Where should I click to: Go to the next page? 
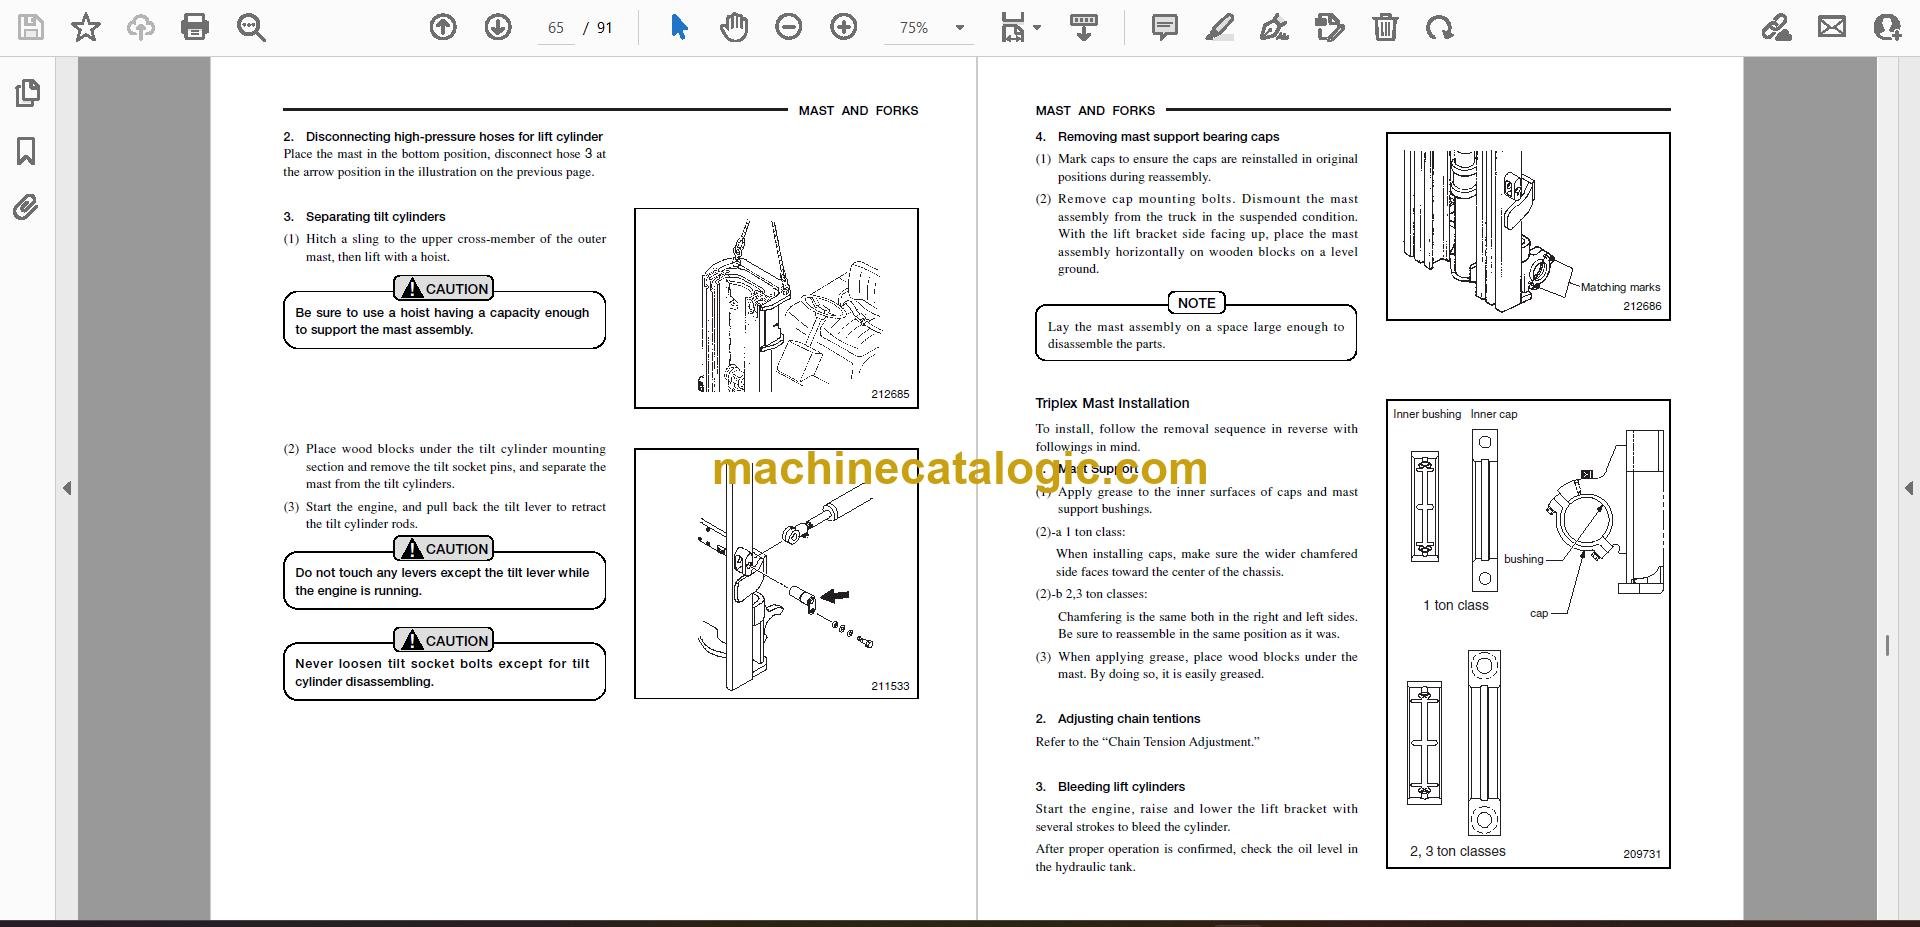point(497,28)
